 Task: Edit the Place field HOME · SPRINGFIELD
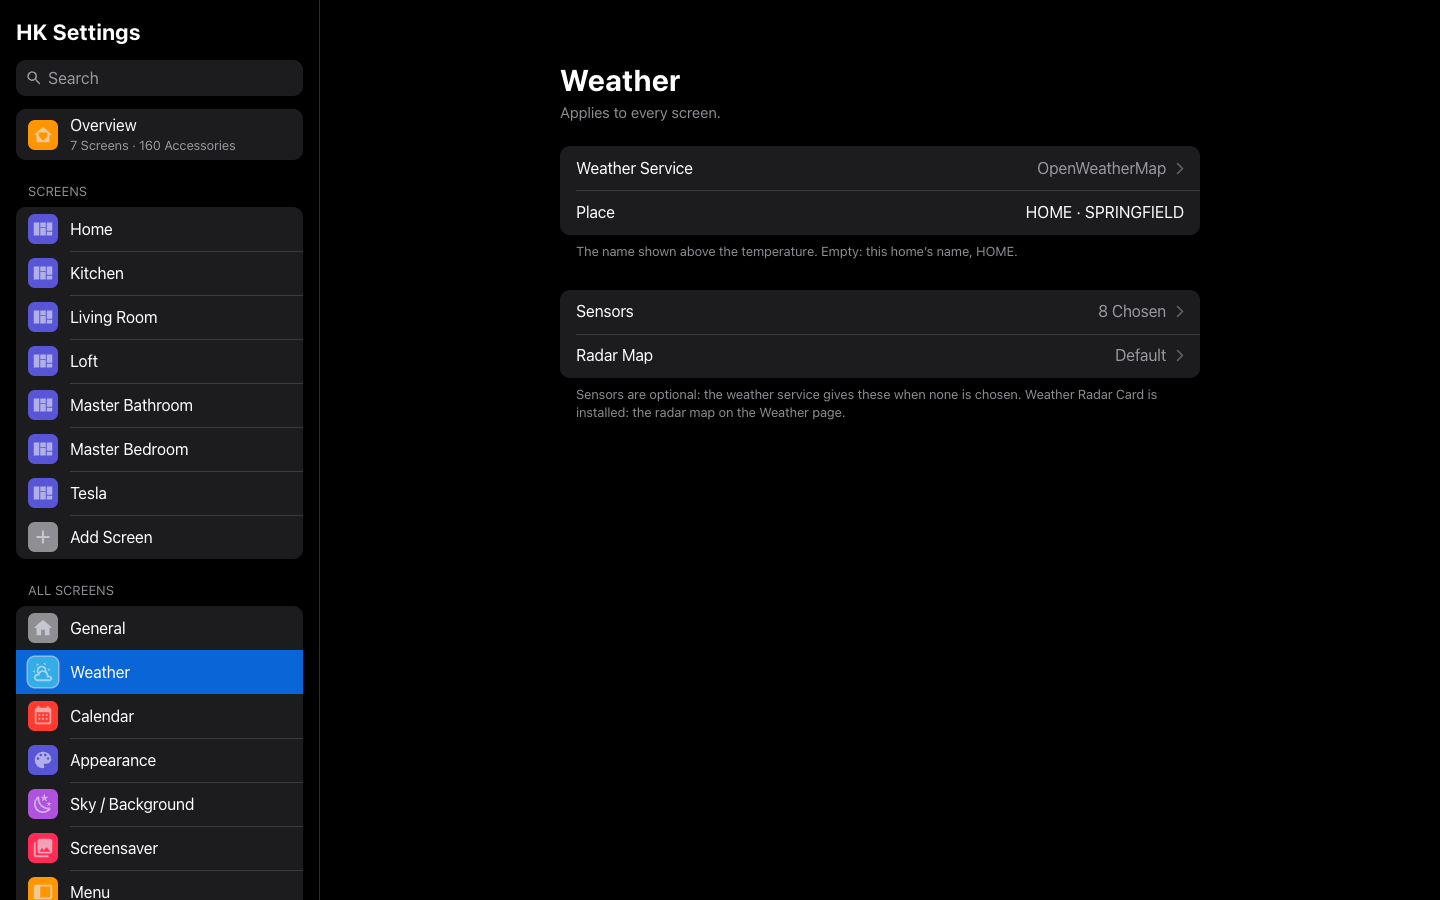[x=1104, y=212]
